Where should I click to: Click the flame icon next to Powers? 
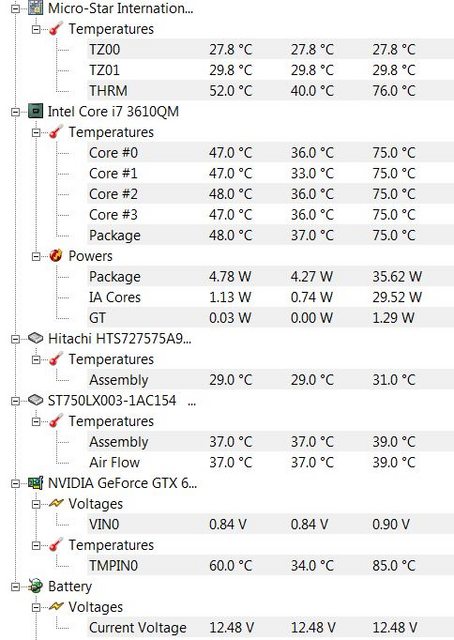click(56, 256)
